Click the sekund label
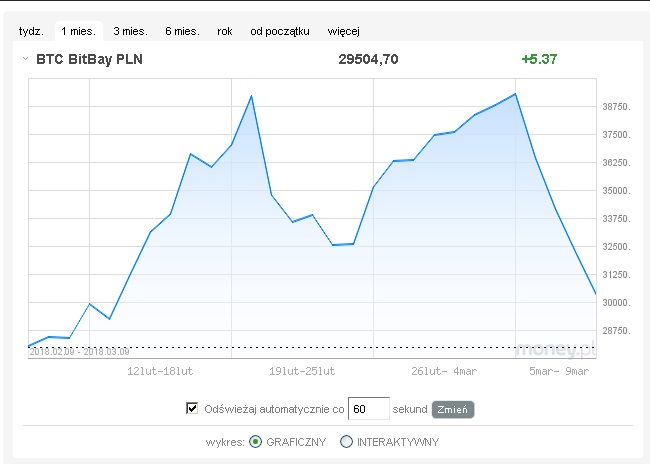Screen dimensions: 650x464 (410, 409)
